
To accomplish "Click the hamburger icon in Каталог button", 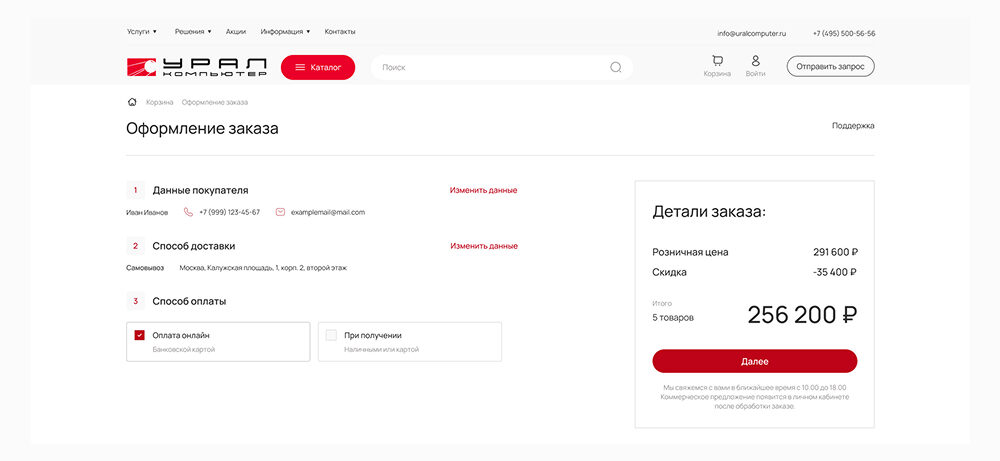I will point(300,67).
